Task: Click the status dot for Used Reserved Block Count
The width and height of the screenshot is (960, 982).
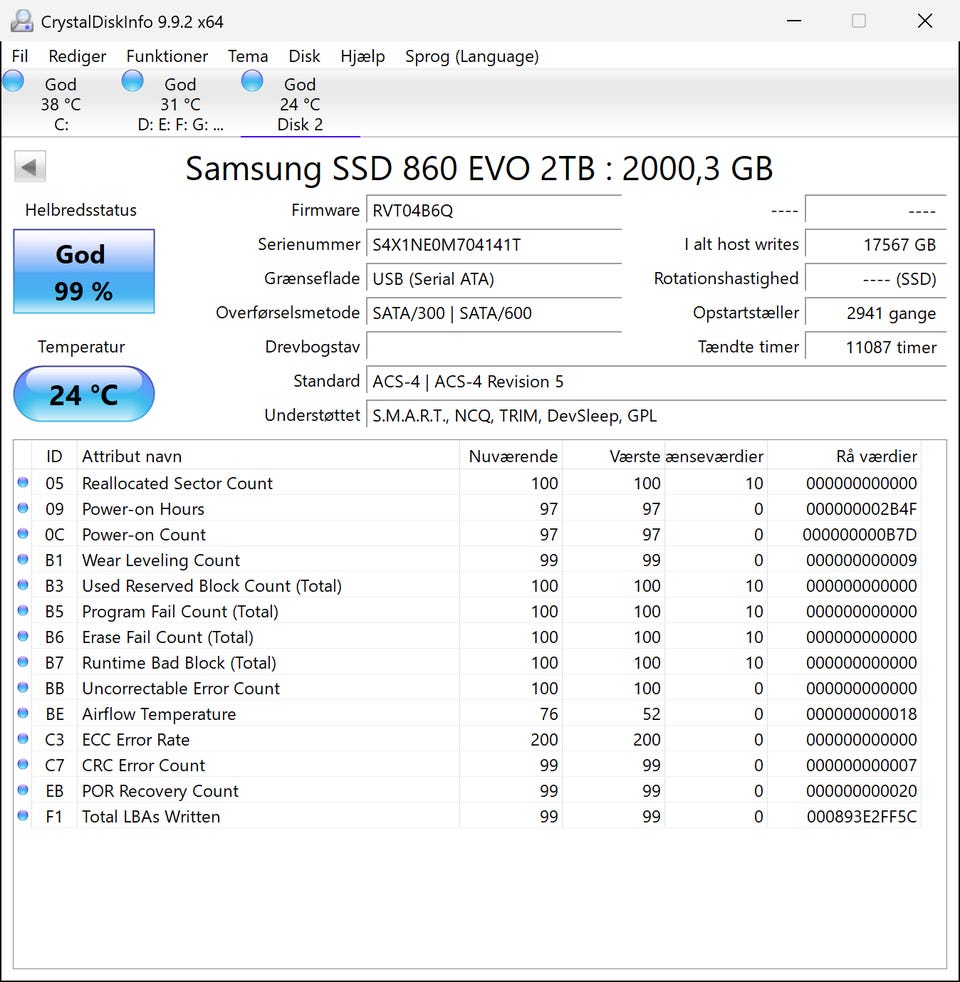Action: [x=23, y=585]
